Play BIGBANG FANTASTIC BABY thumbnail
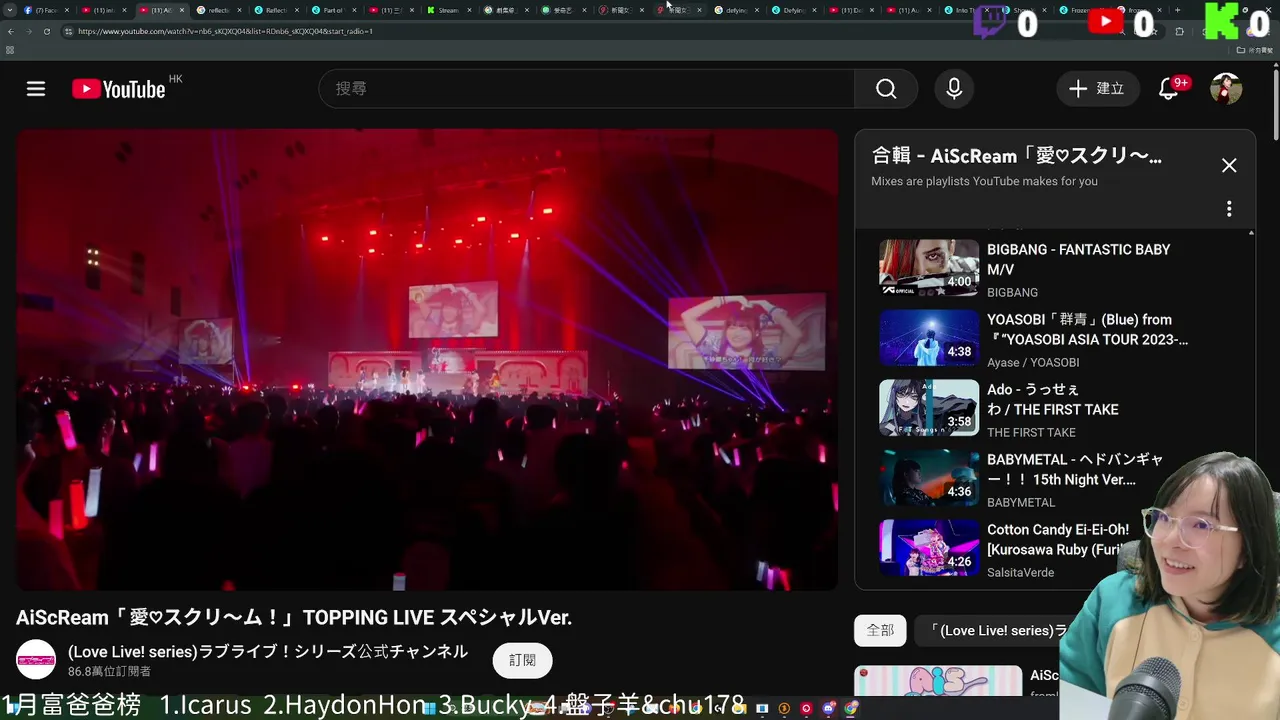 click(x=929, y=268)
